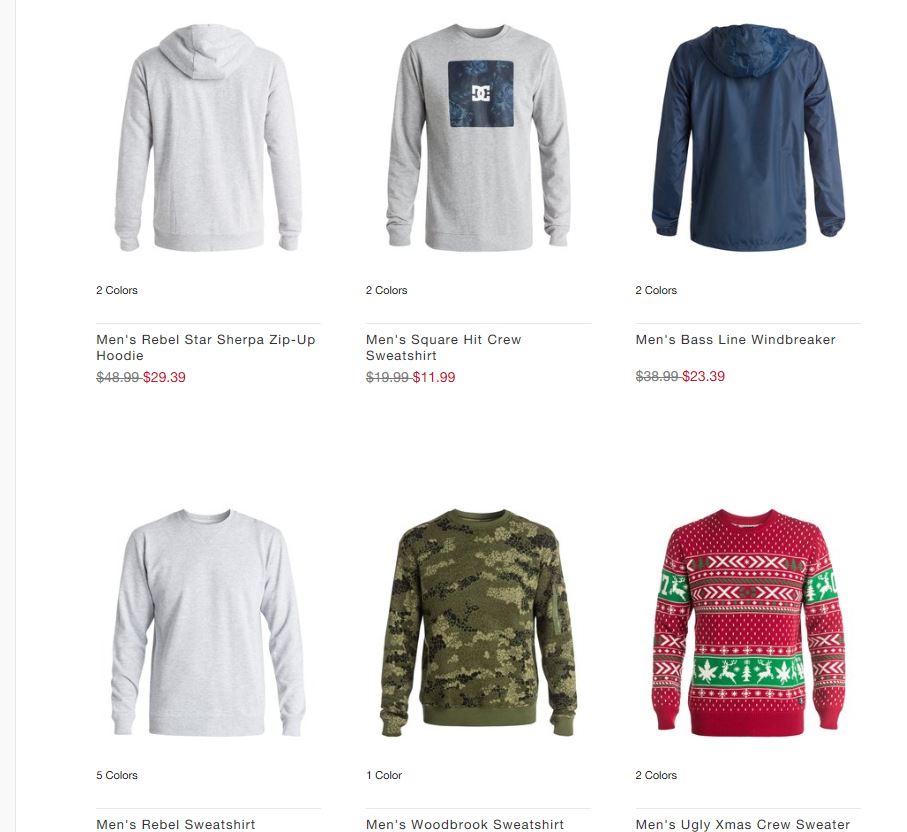Viewport: 907px width, 832px height.
Task: Open the Square Hit Crew sweatshirt image
Action: pyautogui.click(x=478, y=138)
